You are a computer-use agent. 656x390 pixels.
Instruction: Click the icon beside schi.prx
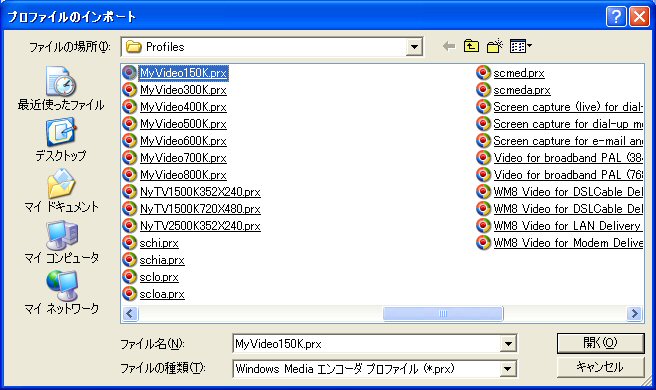129,243
